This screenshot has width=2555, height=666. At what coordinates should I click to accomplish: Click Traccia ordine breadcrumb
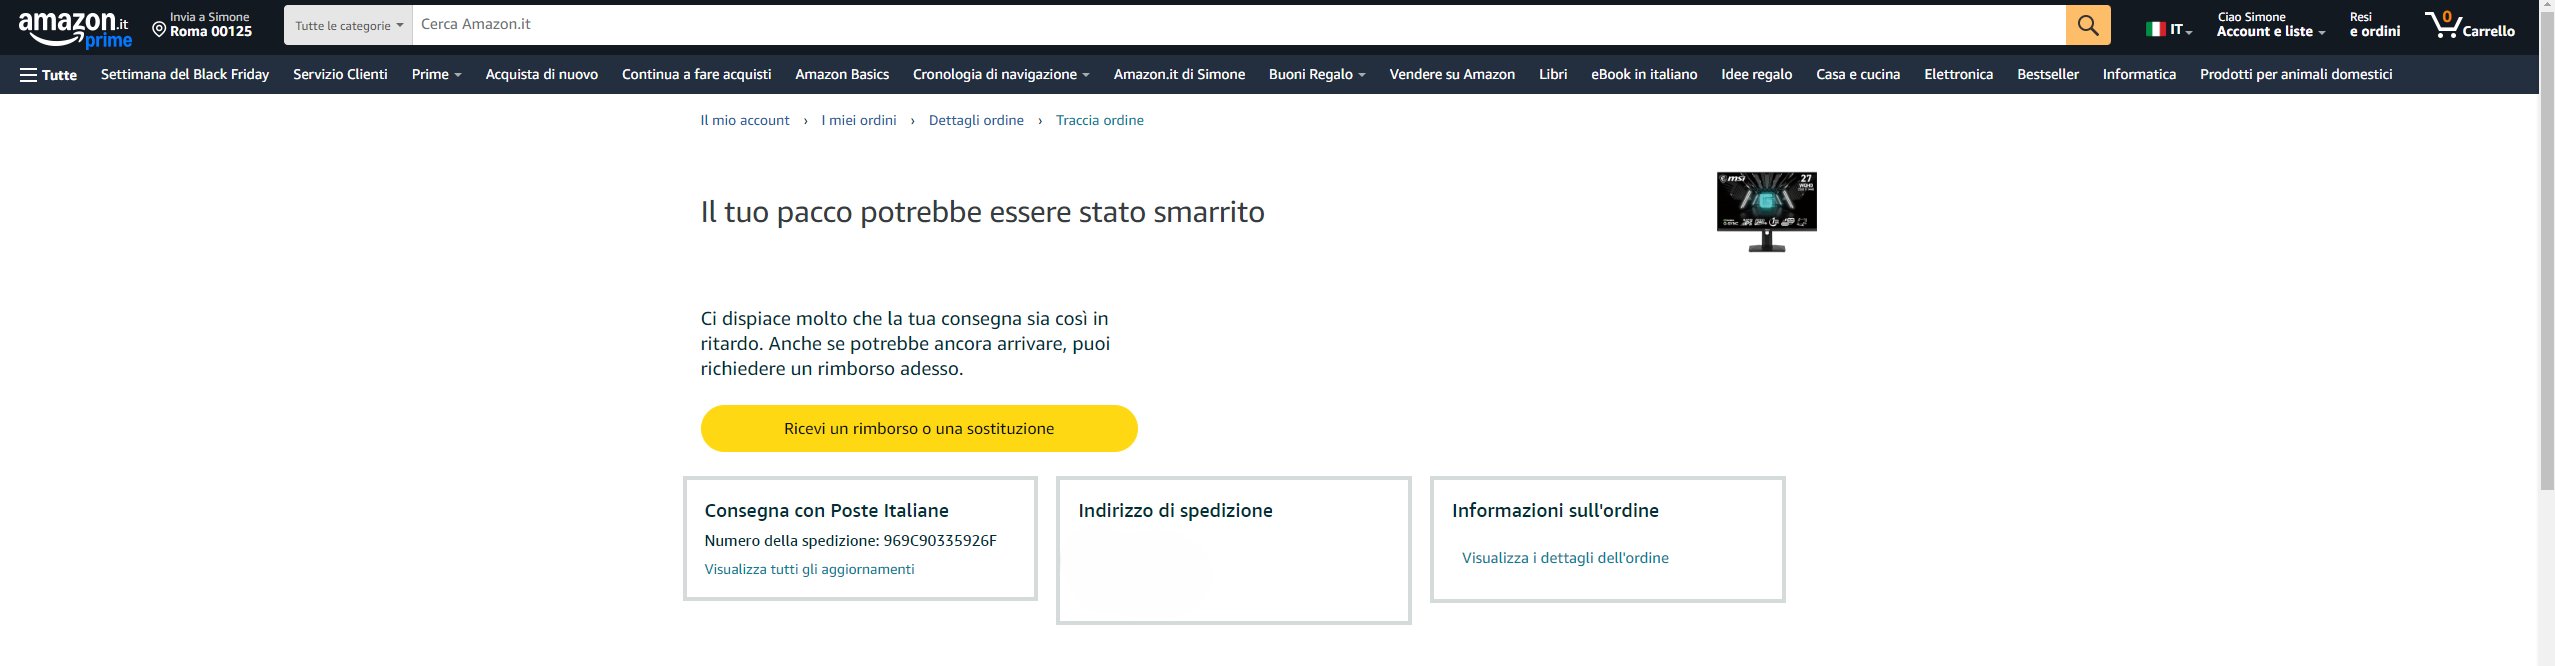(1100, 120)
